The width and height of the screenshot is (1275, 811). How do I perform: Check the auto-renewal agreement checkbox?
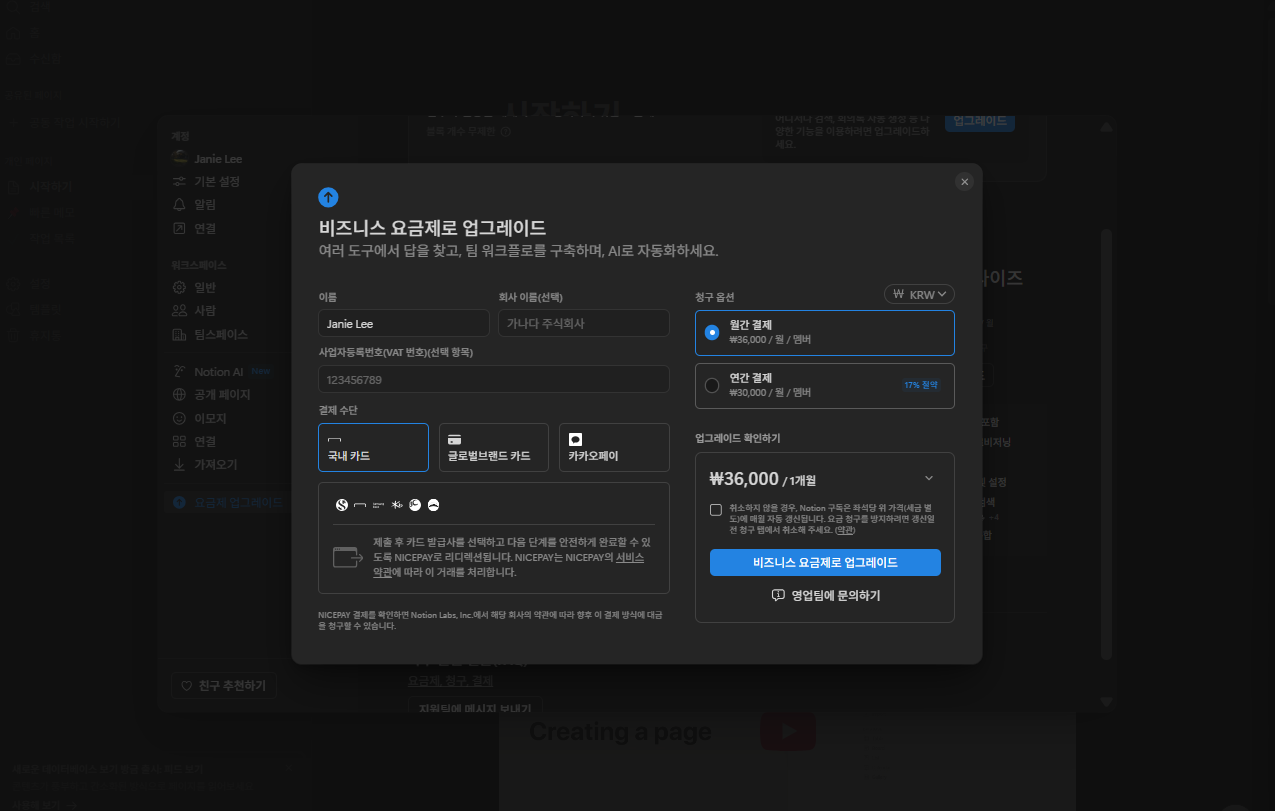(716, 510)
